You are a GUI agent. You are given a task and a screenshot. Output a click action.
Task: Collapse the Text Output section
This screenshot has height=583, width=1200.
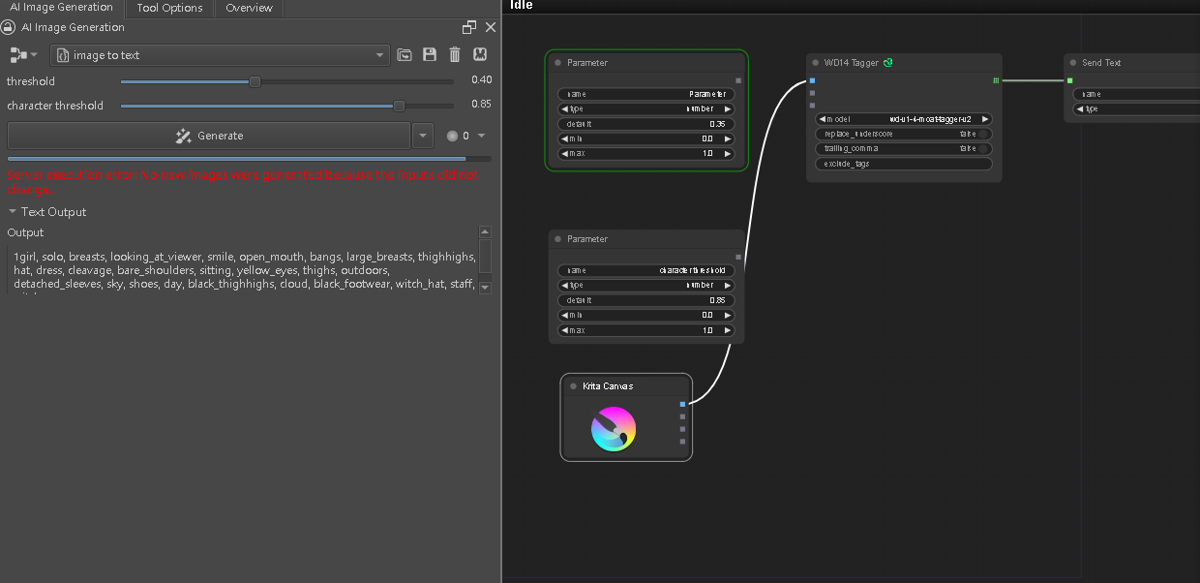[x=12, y=211]
